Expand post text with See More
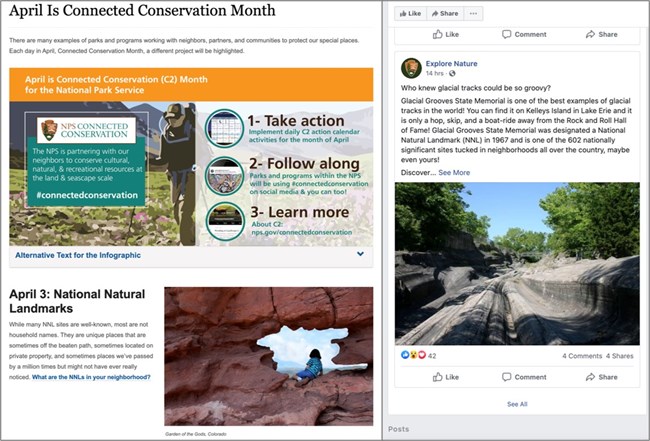The height and width of the screenshot is (441, 650). [x=453, y=172]
